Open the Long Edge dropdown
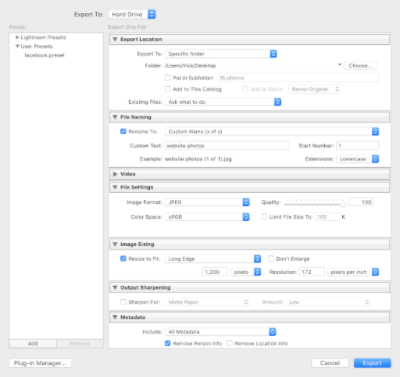This screenshot has width=400, height=377. pyautogui.click(x=213, y=259)
